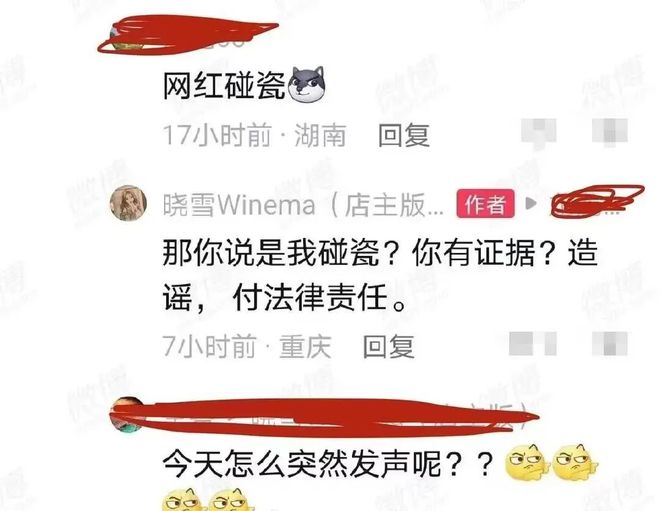The height and width of the screenshot is (511, 660).
Task: Reply to the 17小时前 湖南 comment
Action: click(x=404, y=136)
